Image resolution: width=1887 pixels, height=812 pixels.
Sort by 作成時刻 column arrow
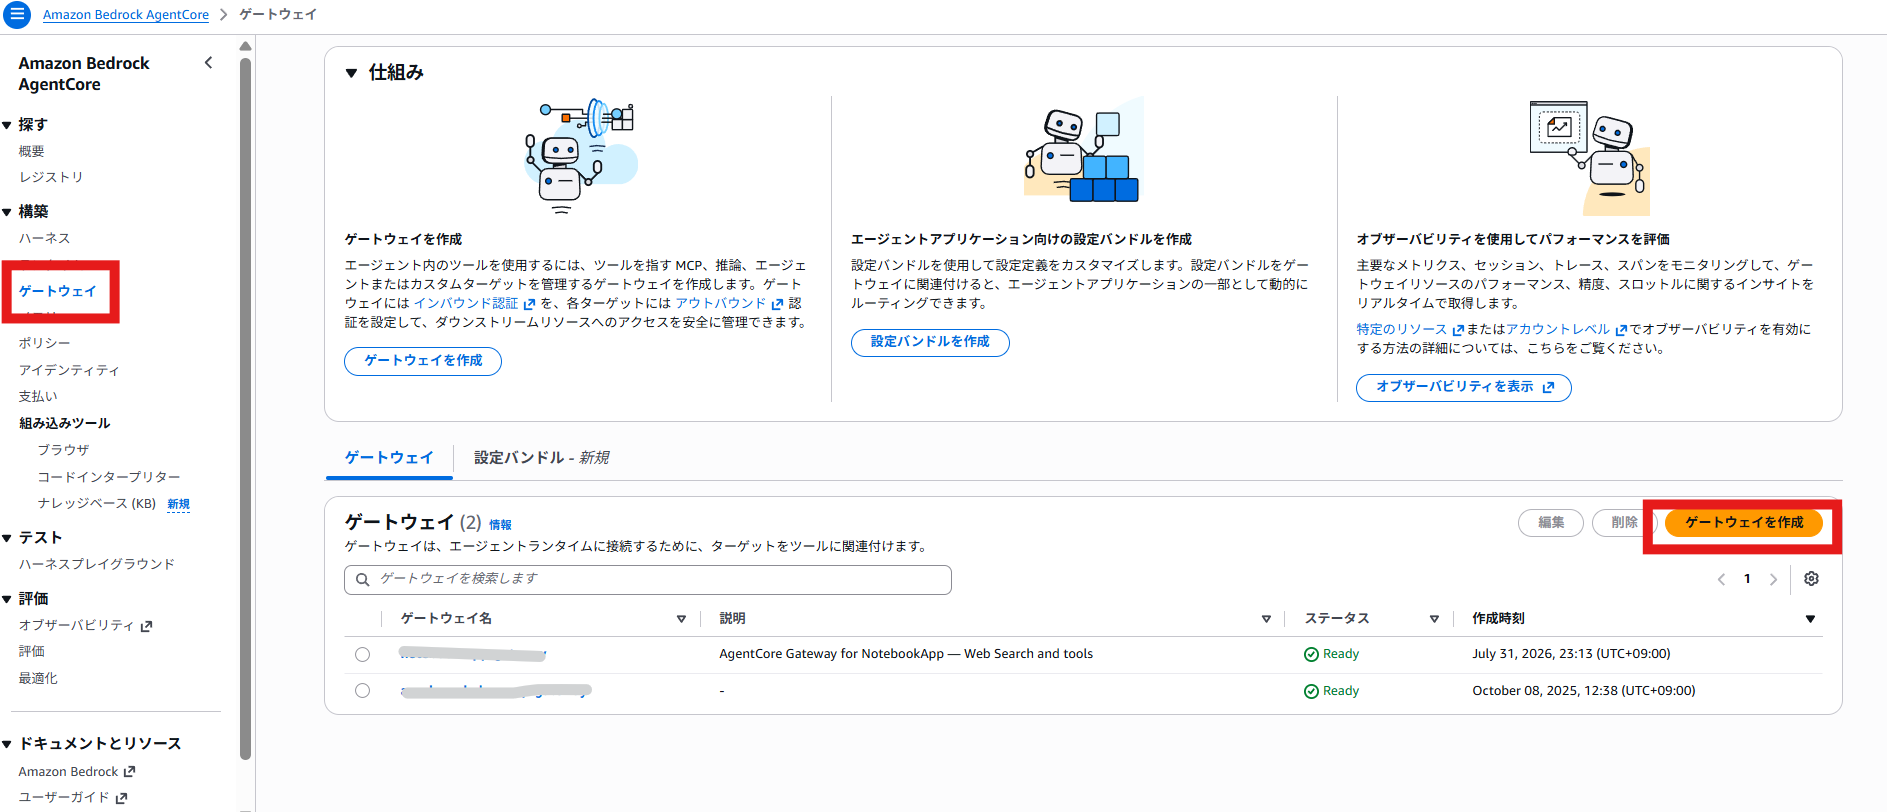[x=1810, y=619]
